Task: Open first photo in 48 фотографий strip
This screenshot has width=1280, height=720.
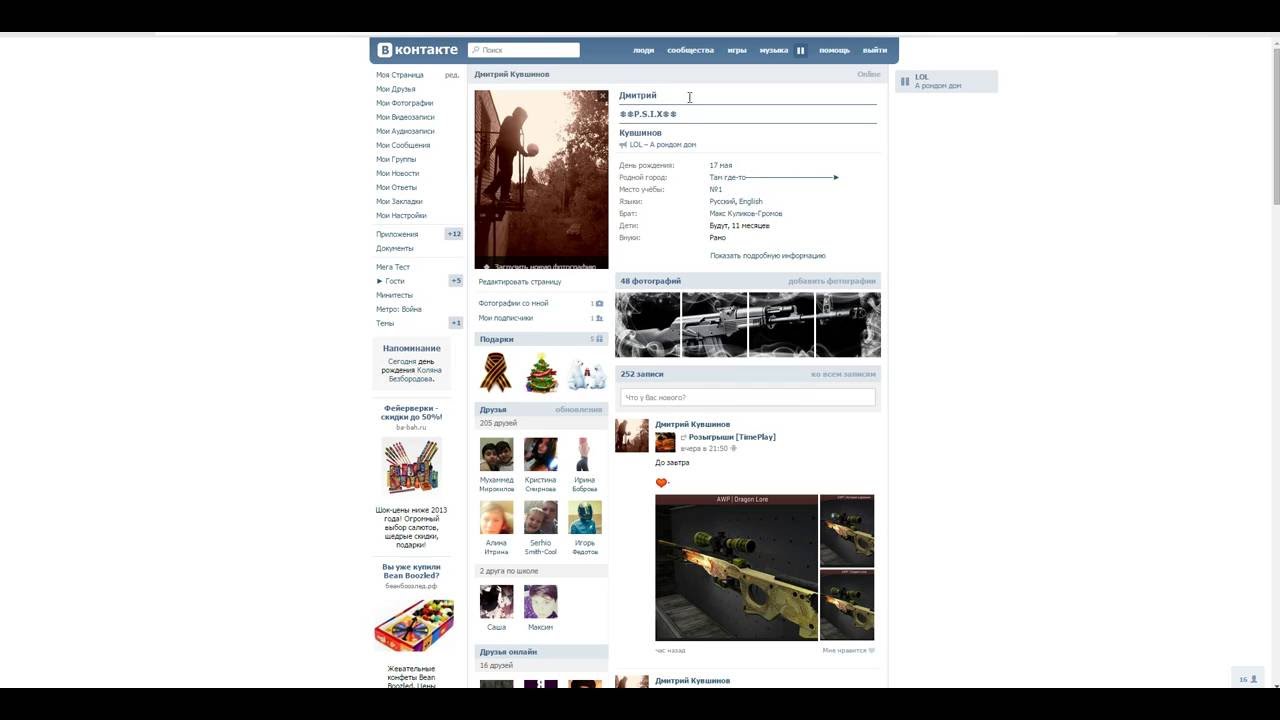Action: click(647, 325)
